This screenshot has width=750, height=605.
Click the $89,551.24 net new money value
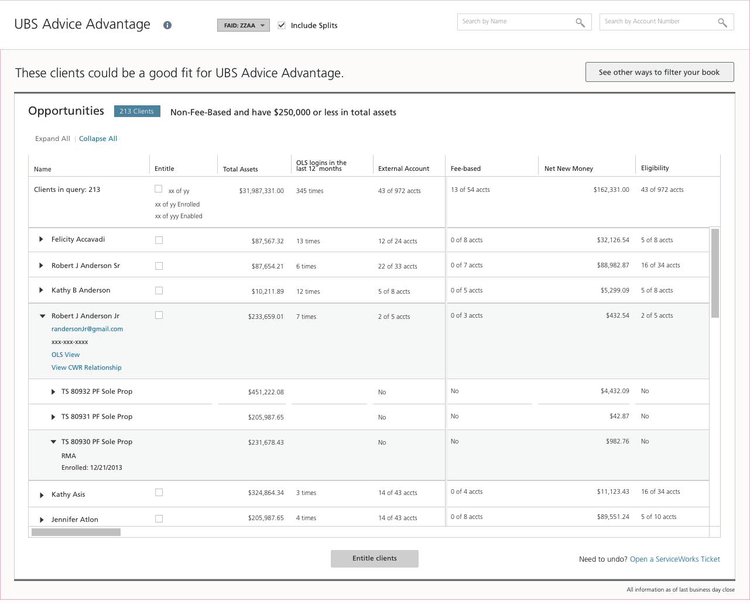click(x=613, y=517)
